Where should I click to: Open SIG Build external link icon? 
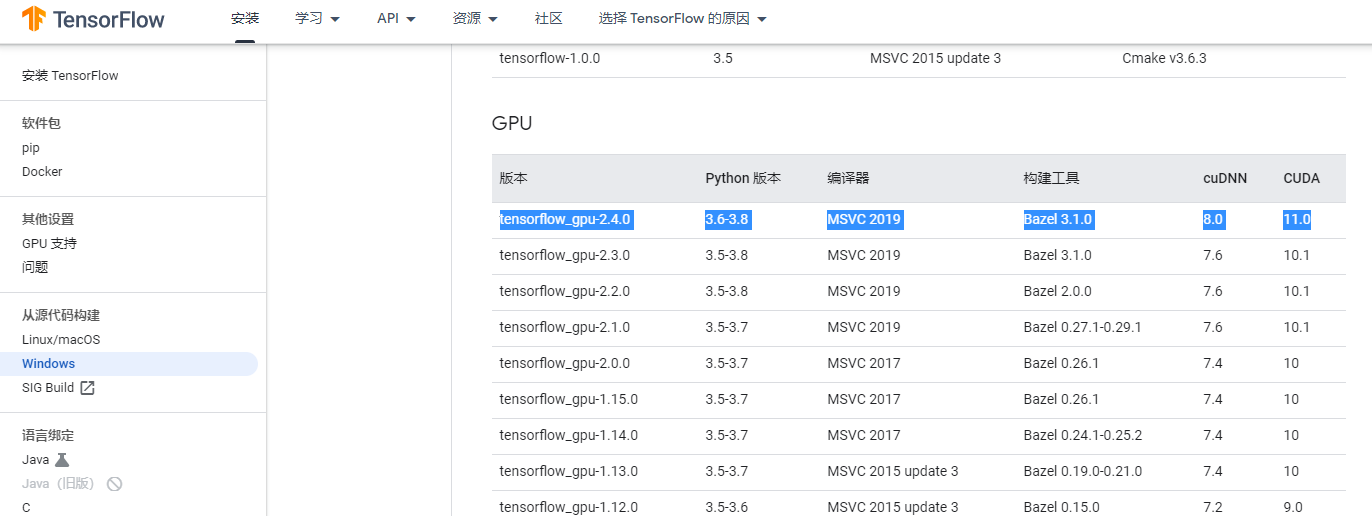click(87, 388)
